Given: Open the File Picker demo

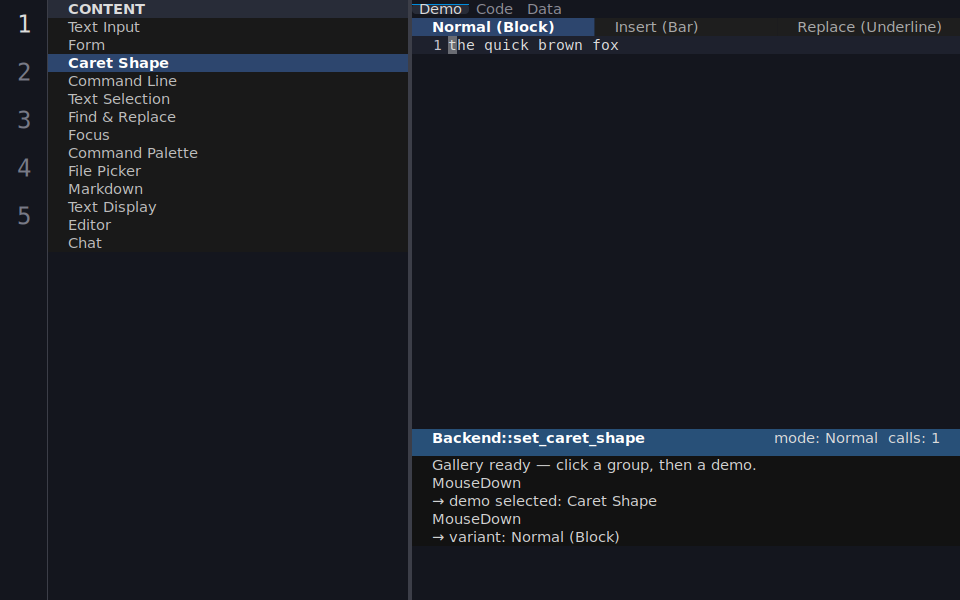Looking at the screenshot, I should tap(228, 171).
